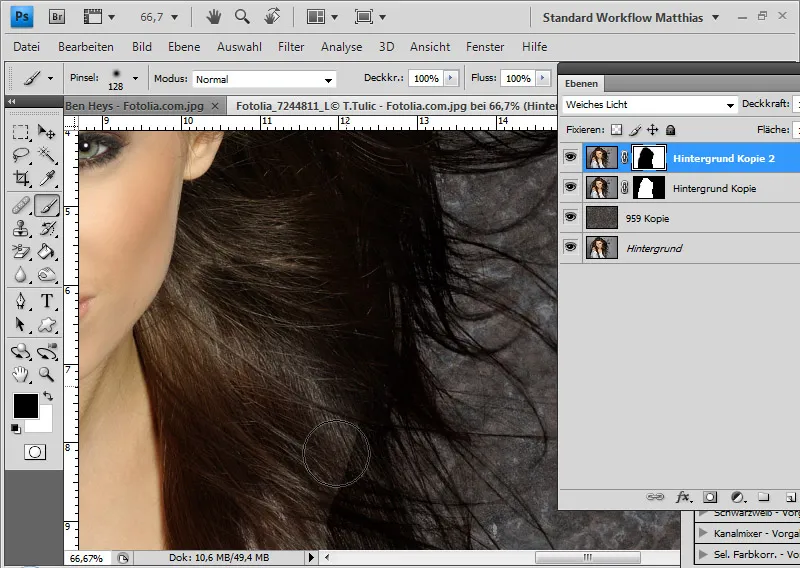Open the Fenster menu
The width and height of the screenshot is (800, 568).
pyautogui.click(x=485, y=47)
